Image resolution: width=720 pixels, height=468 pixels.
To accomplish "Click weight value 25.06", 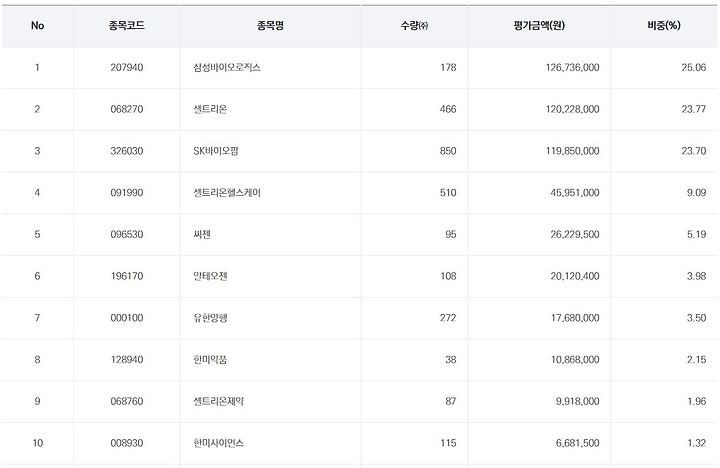I will tap(694, 68).
